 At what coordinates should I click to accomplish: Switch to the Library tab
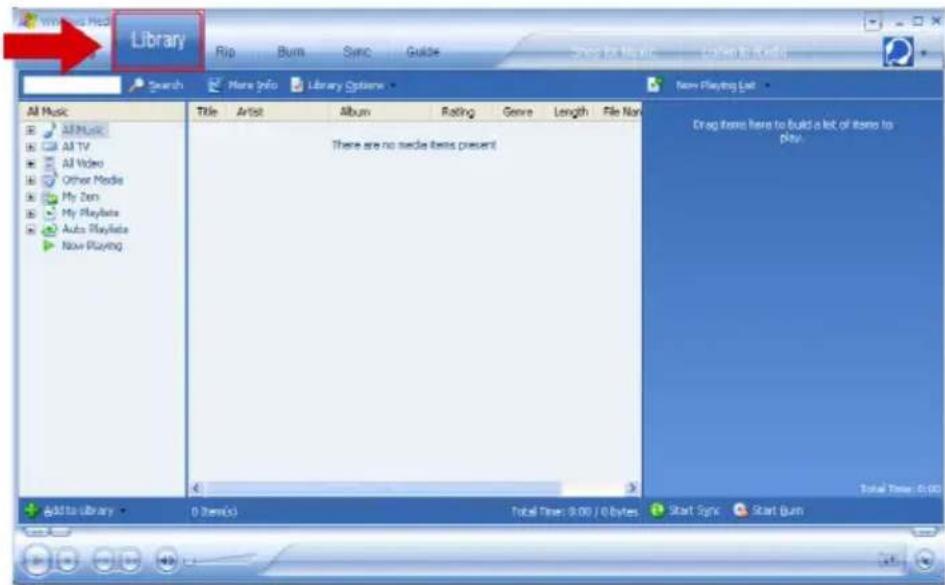[x=158, y=40]
